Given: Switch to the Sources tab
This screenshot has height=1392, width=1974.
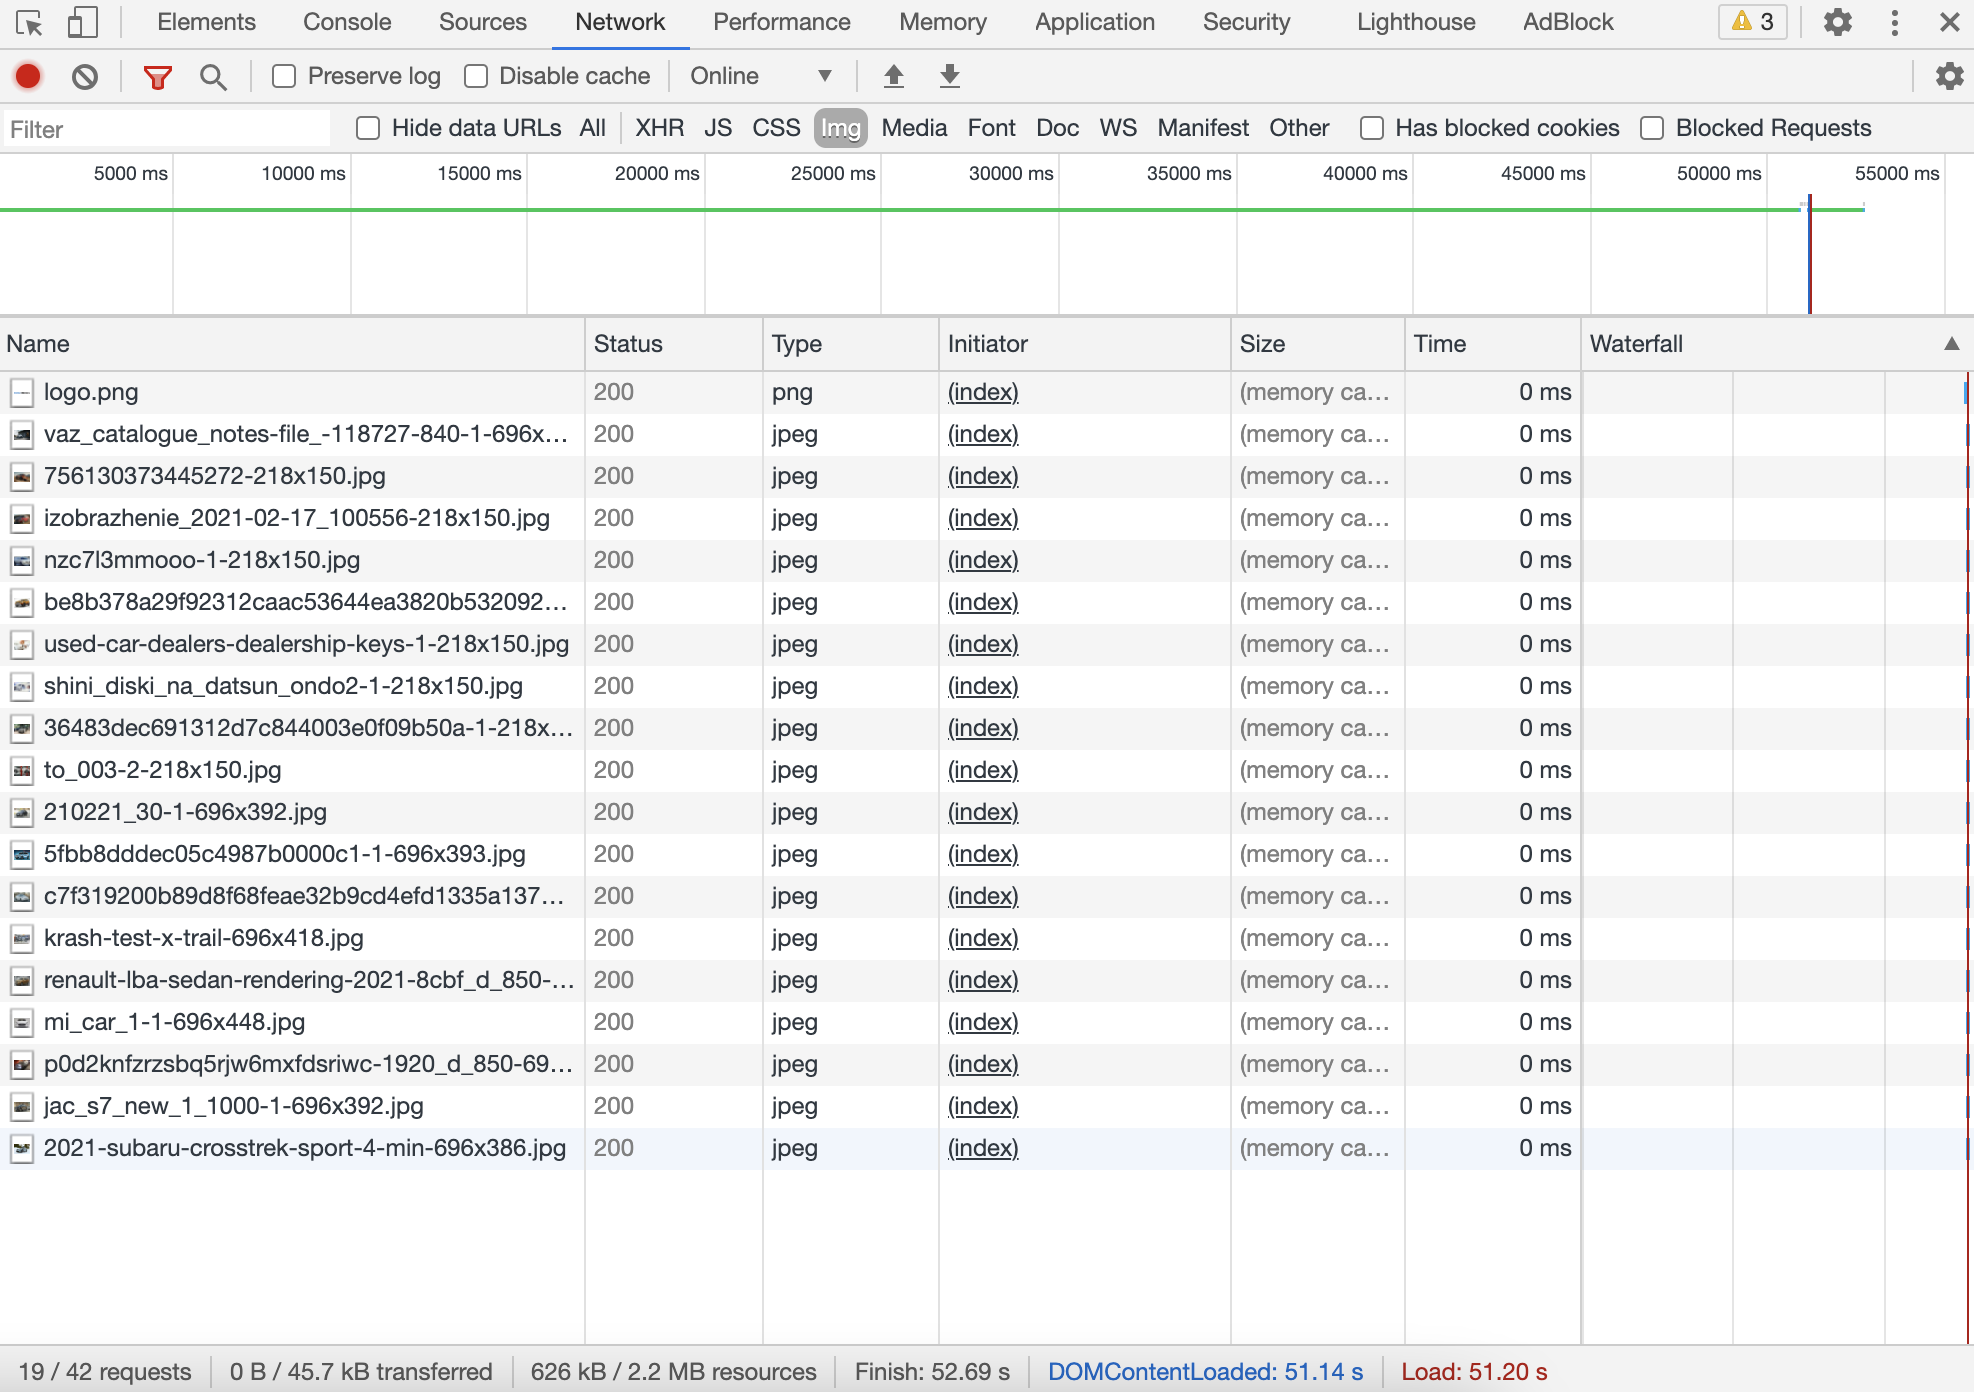Looking at the screenshot, I should click(x=483, y=22).
